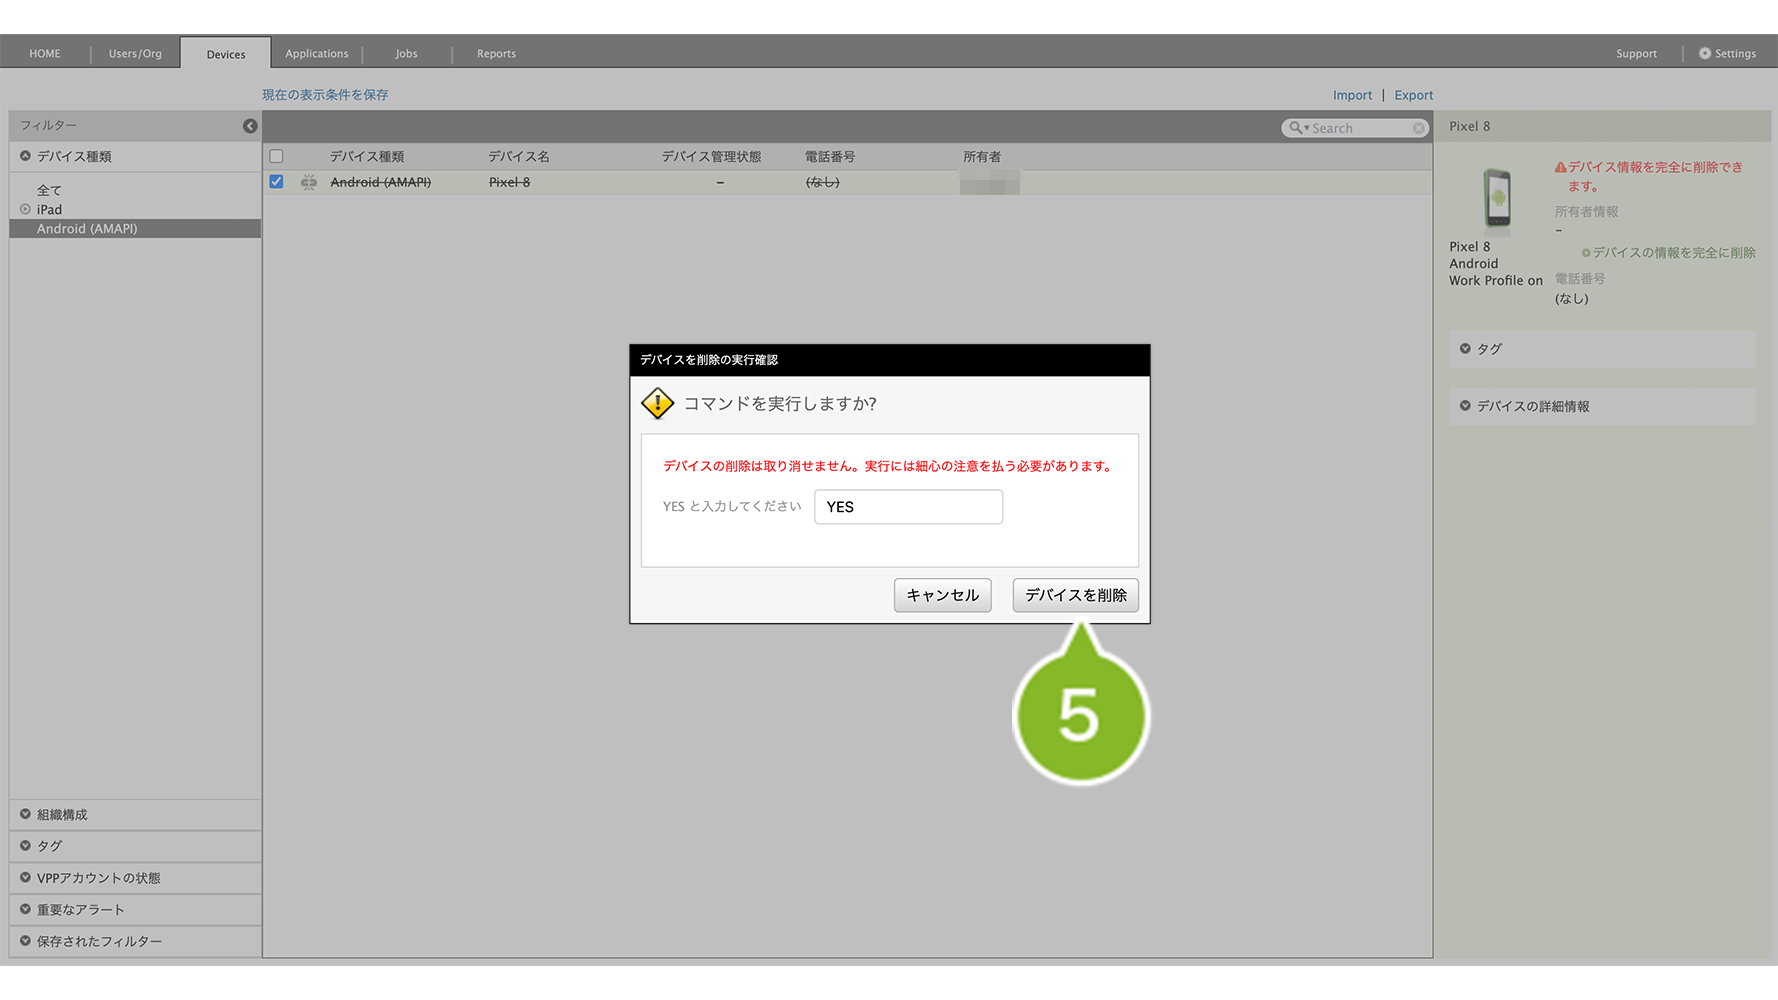Expand the デバイスの詳細情報 section
This screenshot has width=1778, height=1000.
(1602, 406)
